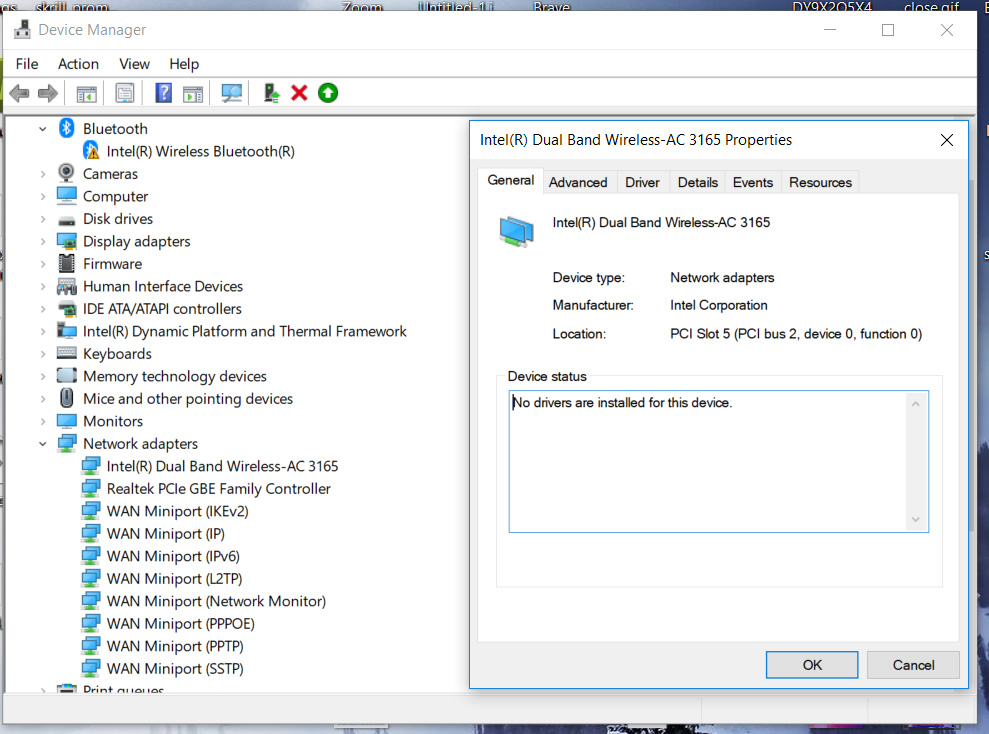Click the Forward navigation arrow icon
Screen dimensions: 989x734
coord(46,92)
